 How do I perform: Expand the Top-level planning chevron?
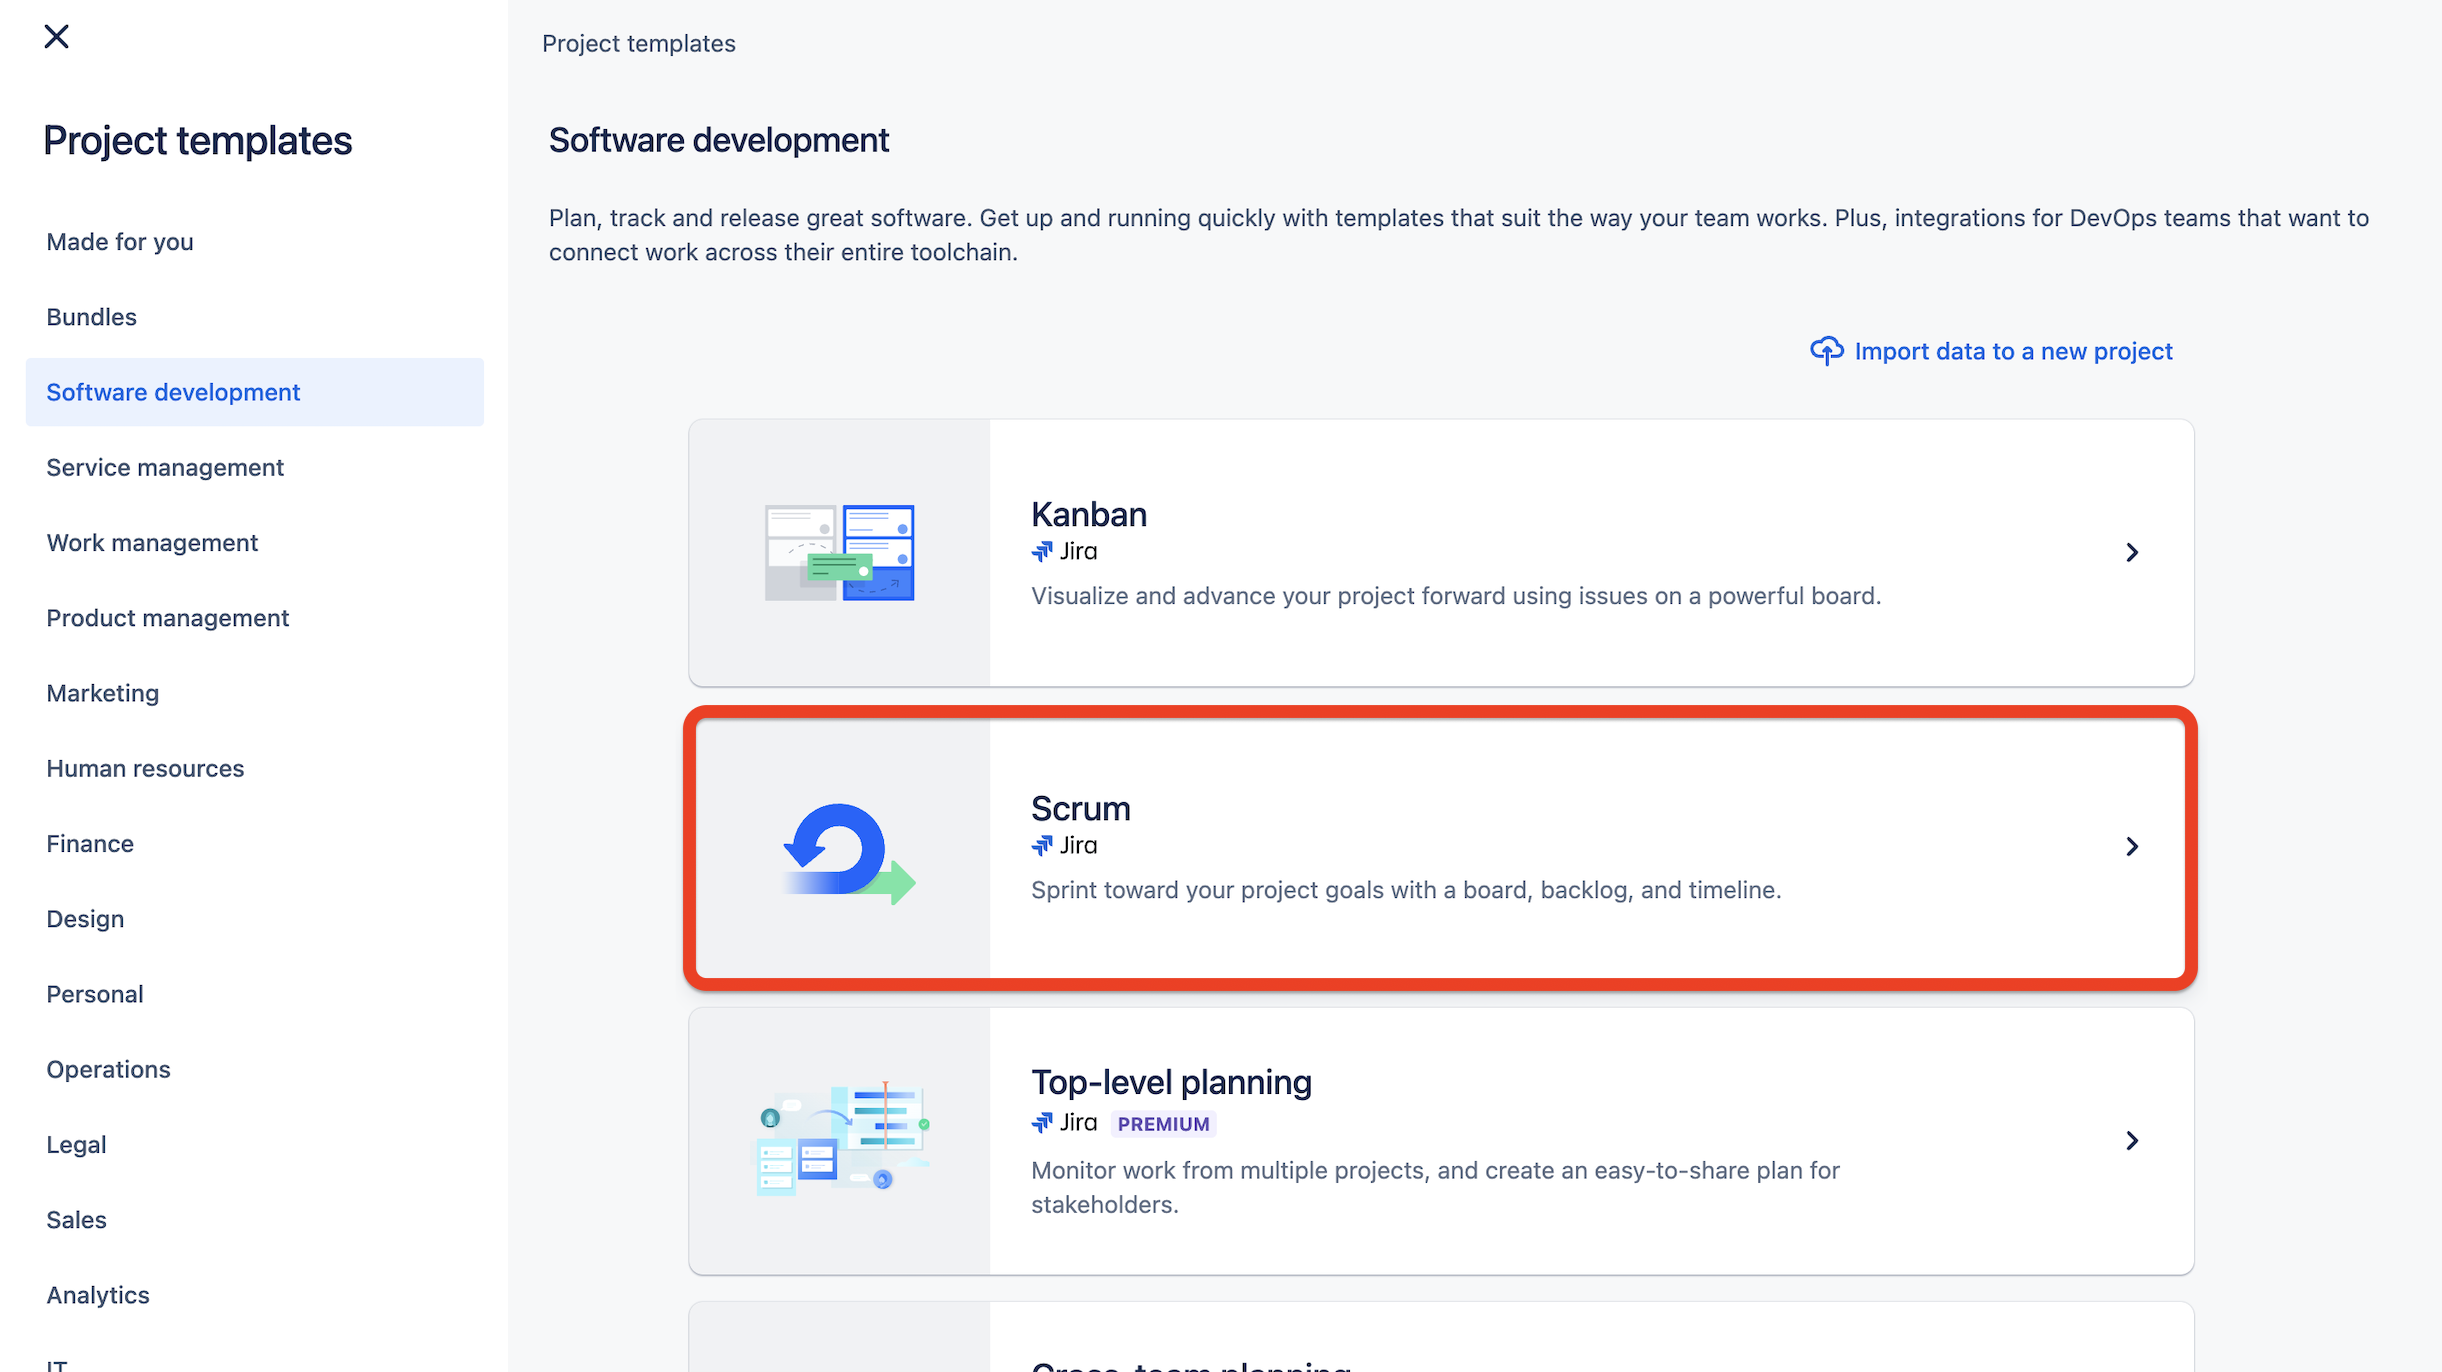click(x=2131, y=1141)
